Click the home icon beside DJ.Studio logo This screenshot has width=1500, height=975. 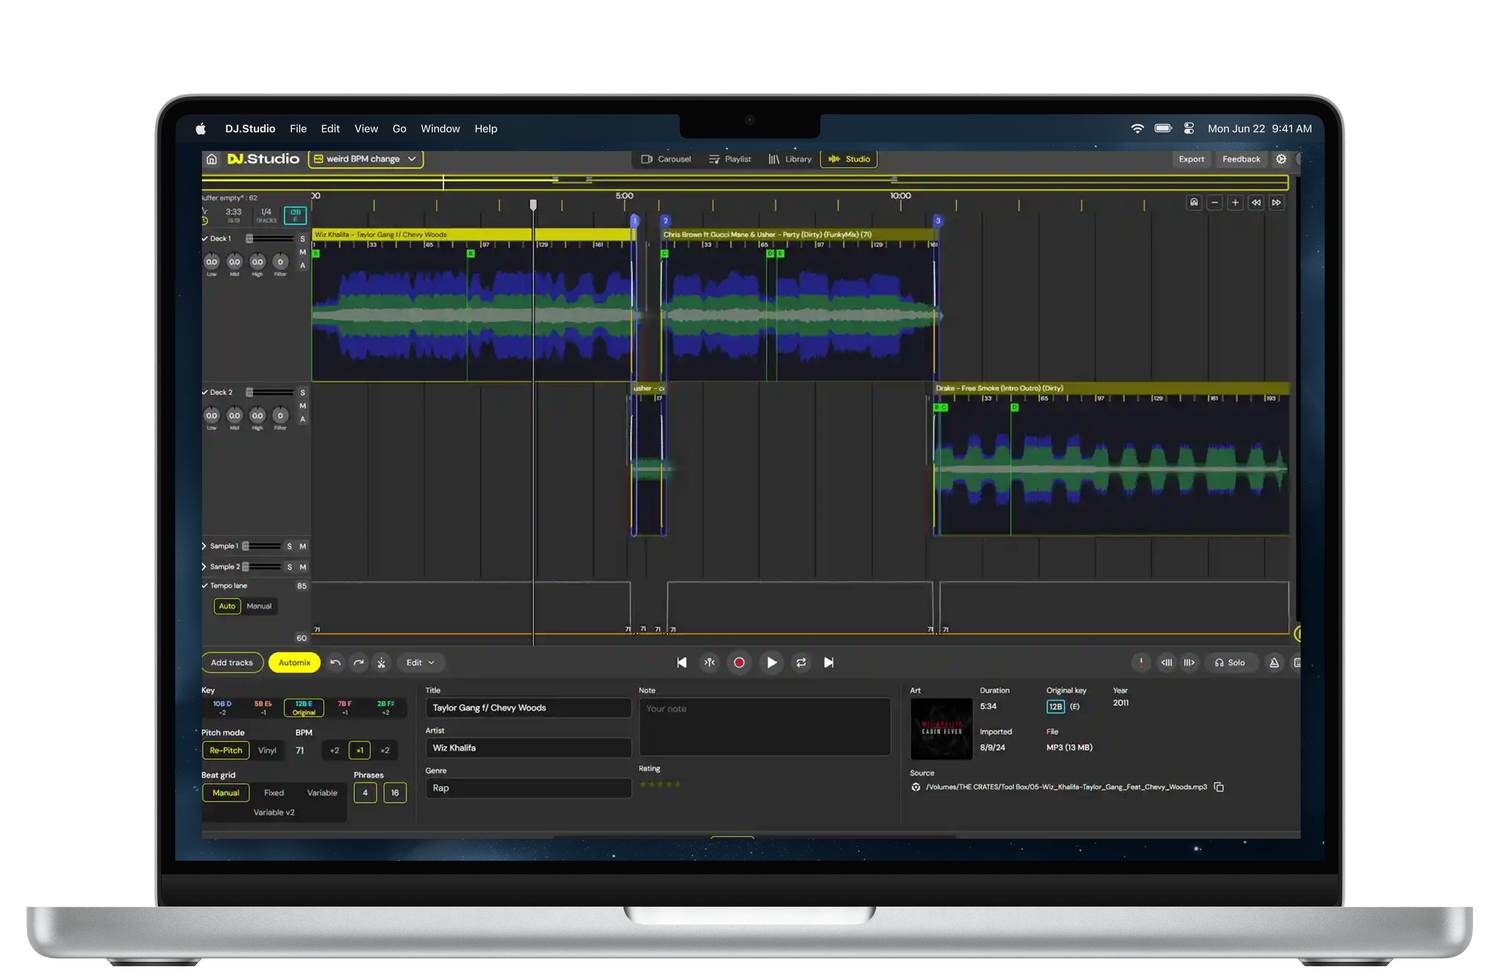coord(211,159)
